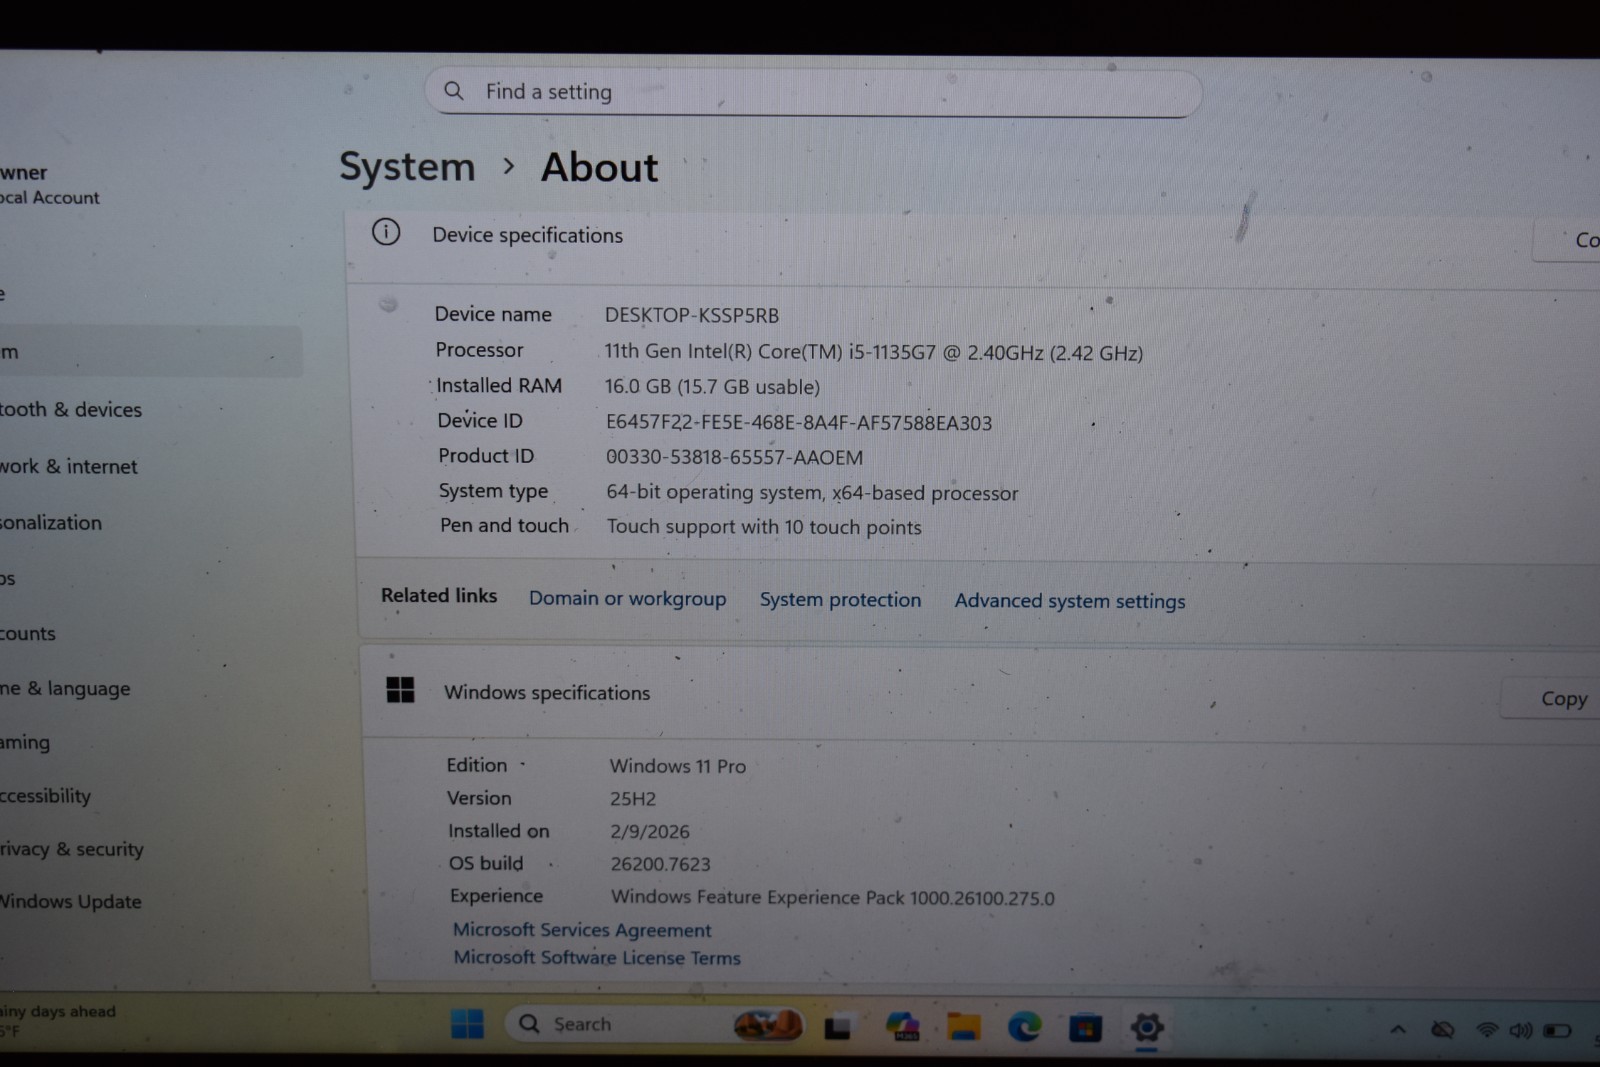Open Accessibility settings
Viewport: 1600px width, 1067px height.
[x=45, y=795]
